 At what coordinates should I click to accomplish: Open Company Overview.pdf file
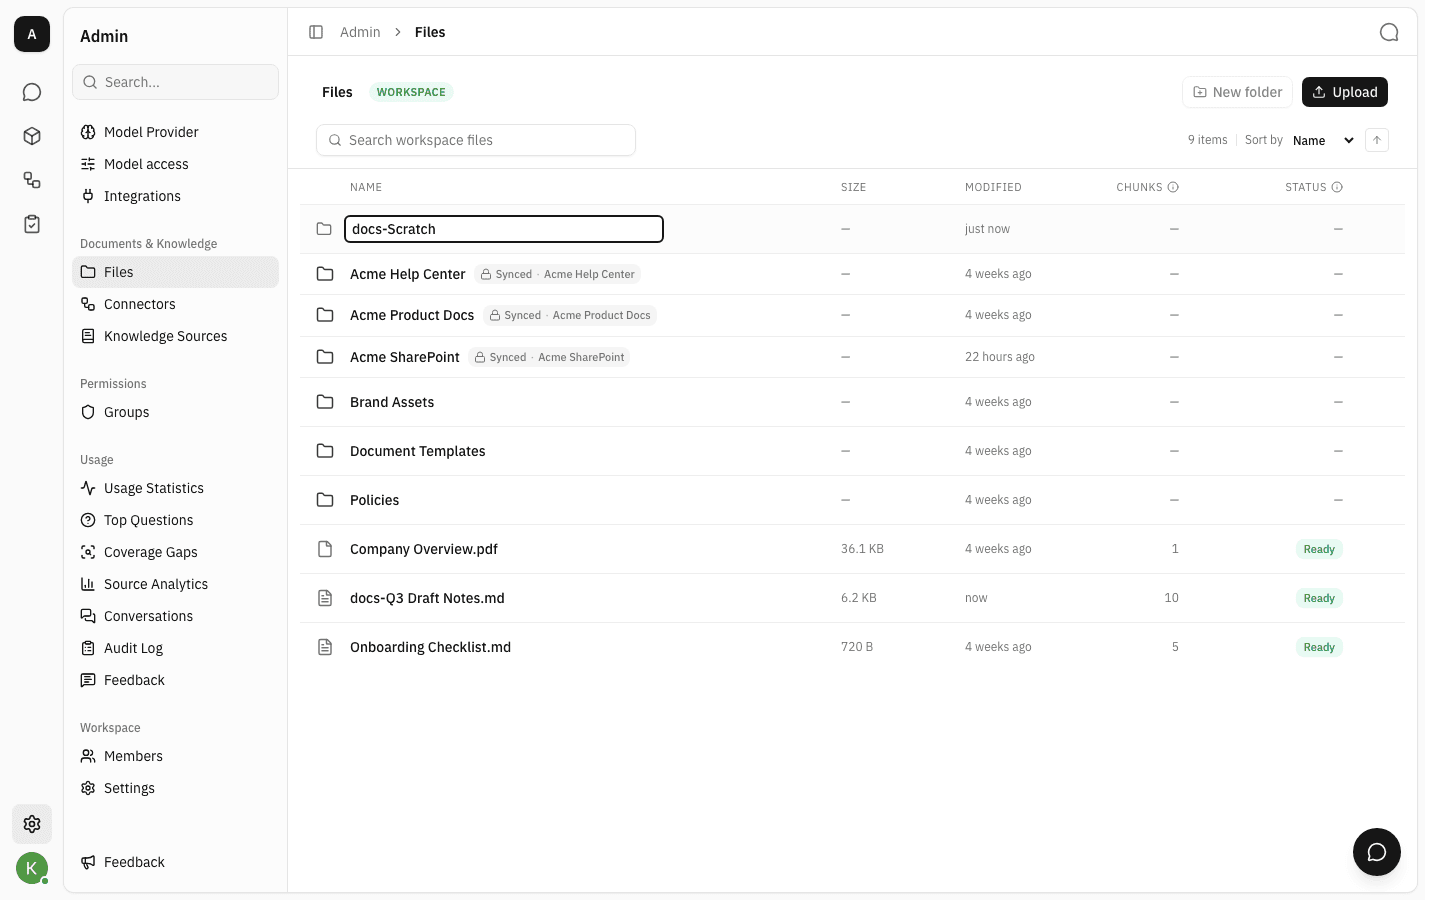424,549
